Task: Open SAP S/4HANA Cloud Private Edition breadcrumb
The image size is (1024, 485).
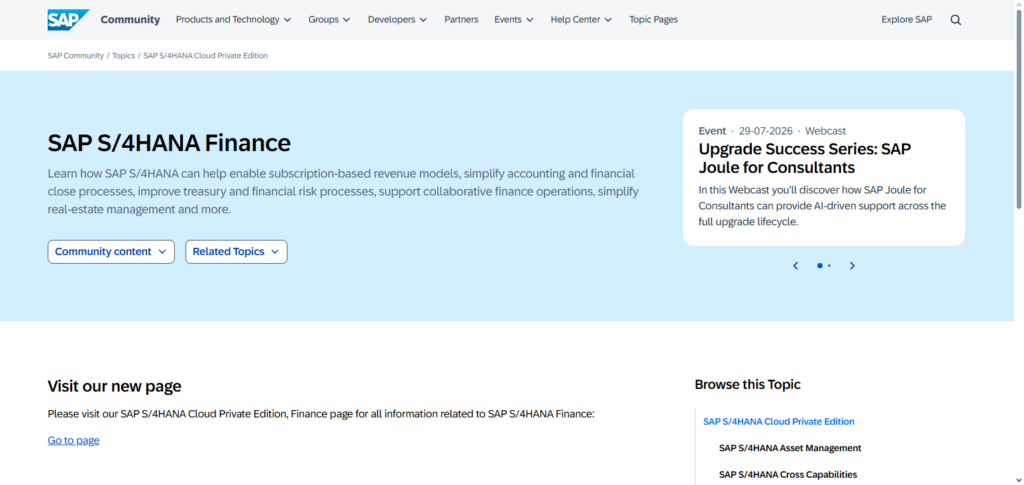Action: coord(206,55)
